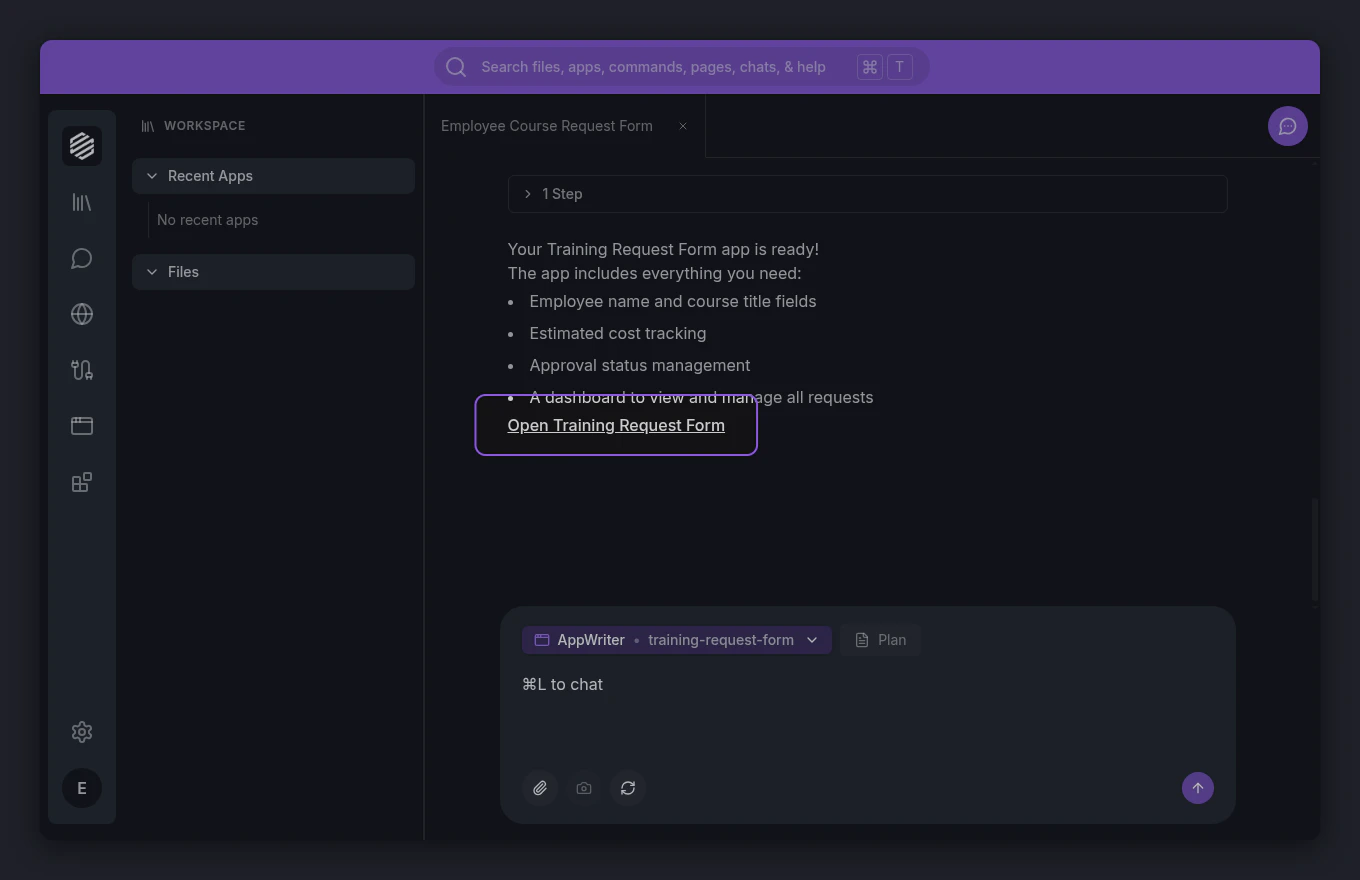The height and width of the screenshot is (880, 1360).
Task: Click the T key shortcut badge in search
Action: click(899, 67)
